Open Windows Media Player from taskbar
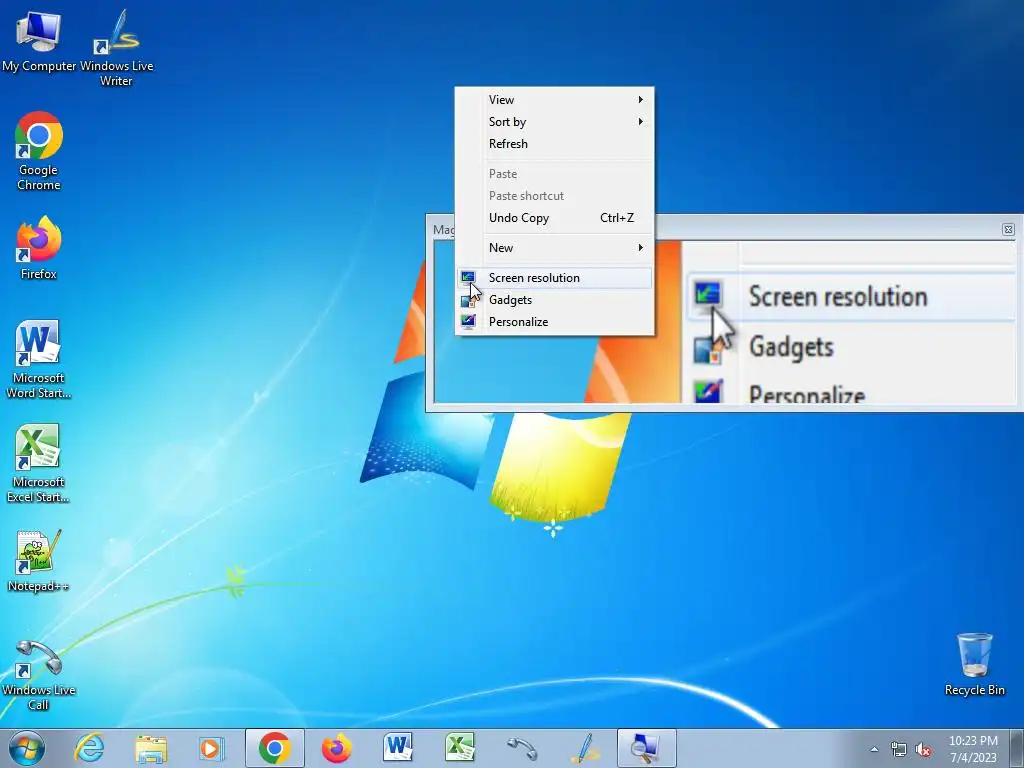1024x768 pixels. (212, 748)
